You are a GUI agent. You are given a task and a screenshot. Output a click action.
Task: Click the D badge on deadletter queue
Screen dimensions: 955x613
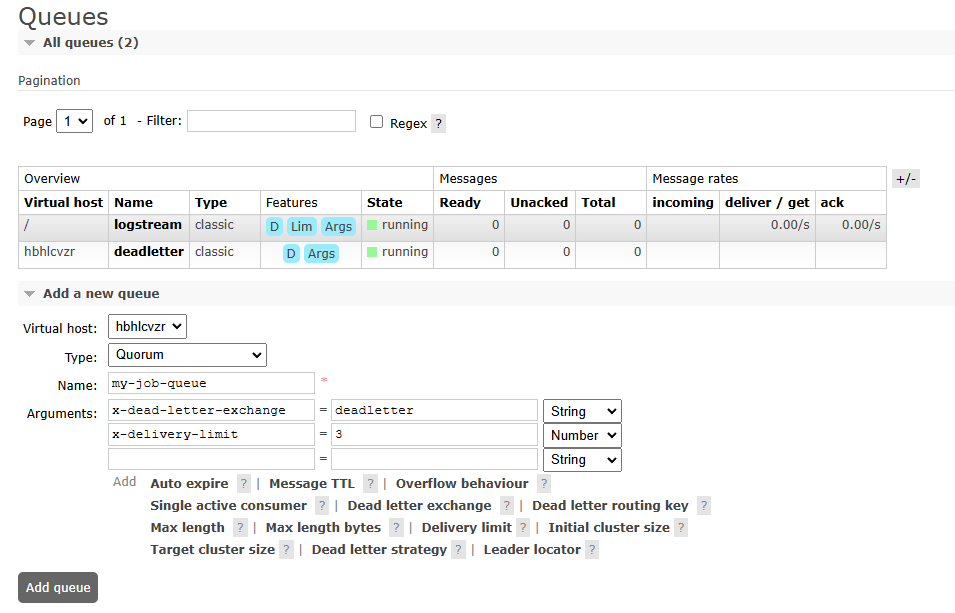[291, 253]
